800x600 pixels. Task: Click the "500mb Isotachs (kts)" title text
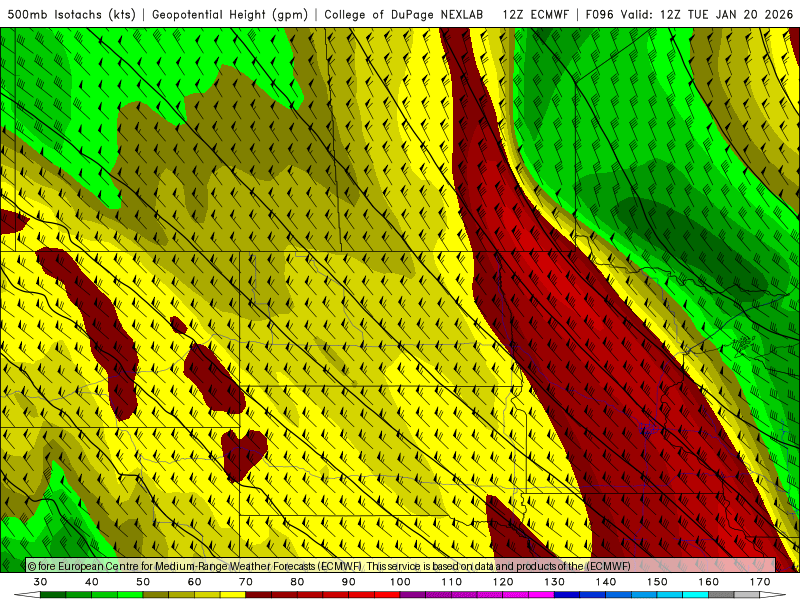pos(71,15)
